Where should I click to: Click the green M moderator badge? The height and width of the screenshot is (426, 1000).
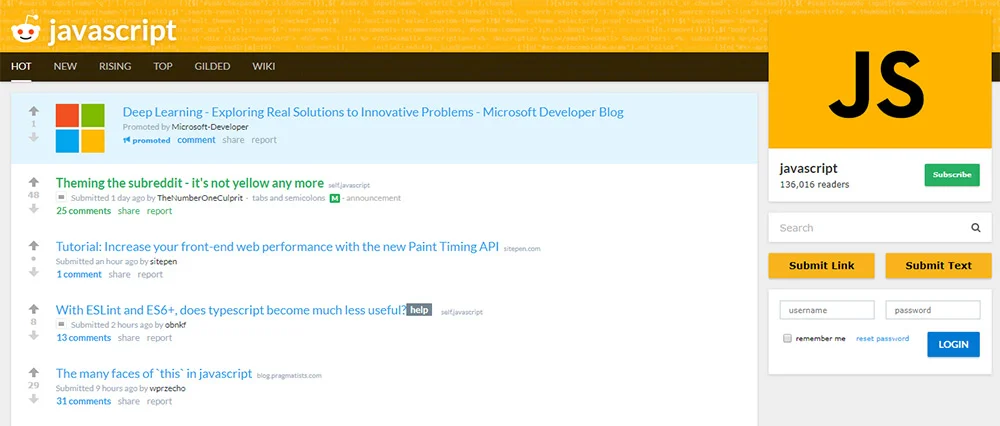point(334,198)
